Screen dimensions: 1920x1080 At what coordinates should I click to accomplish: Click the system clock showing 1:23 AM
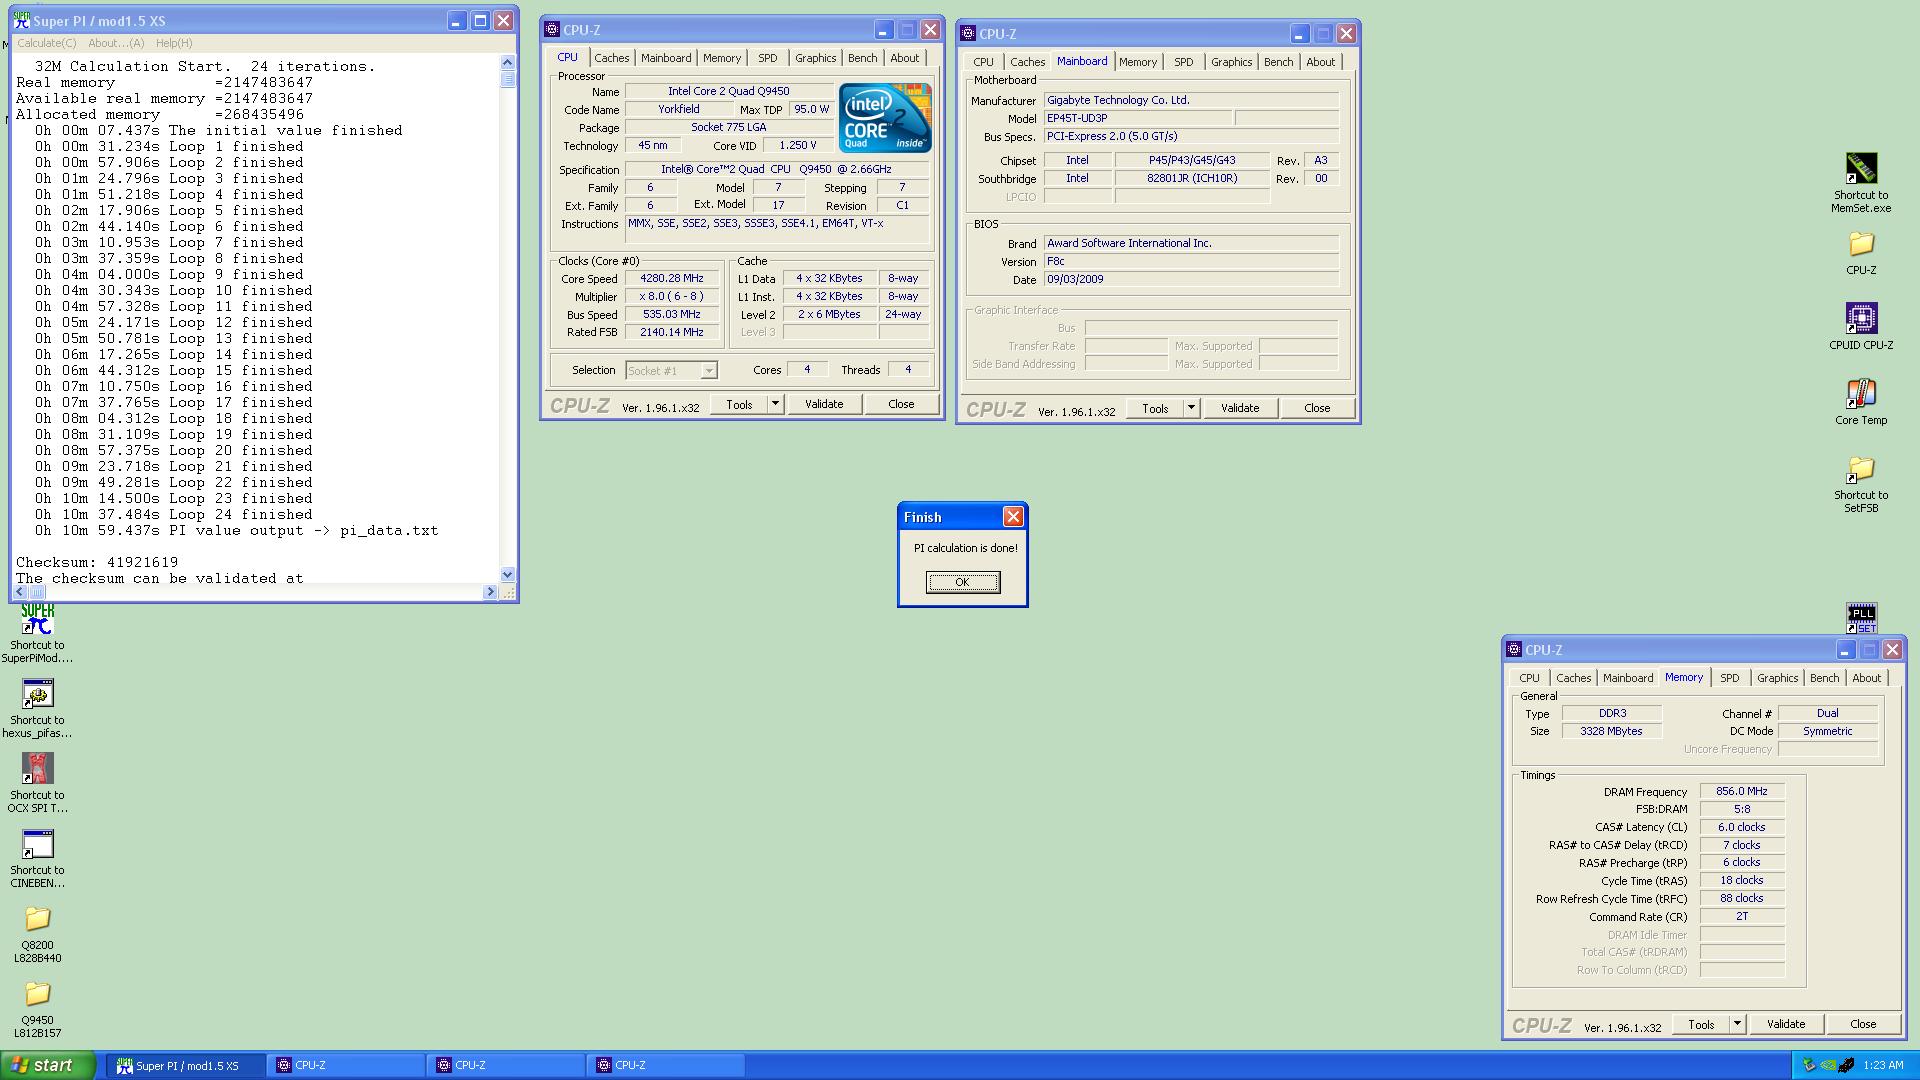pyautogui.click(x=1883, y=1066)
